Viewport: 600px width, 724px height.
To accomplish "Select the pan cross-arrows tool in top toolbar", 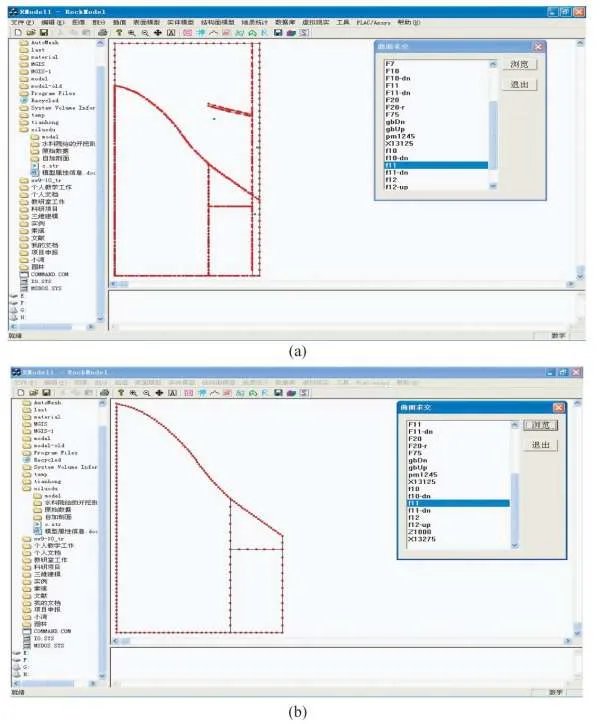I will click(158, 32).
